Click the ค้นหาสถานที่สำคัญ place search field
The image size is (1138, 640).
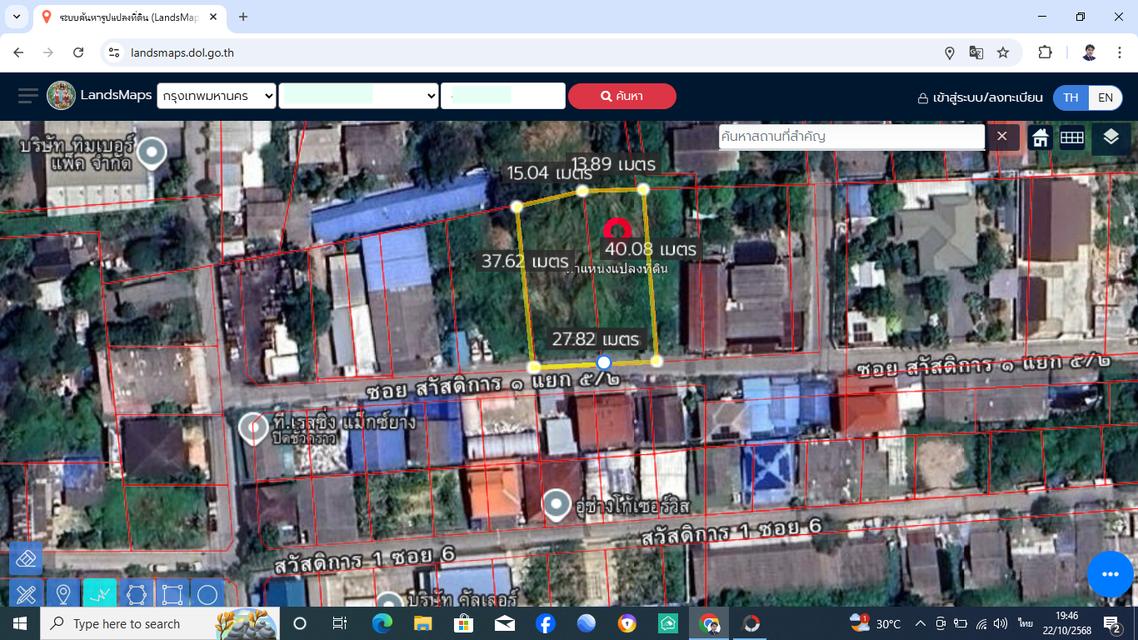(851, 136)
